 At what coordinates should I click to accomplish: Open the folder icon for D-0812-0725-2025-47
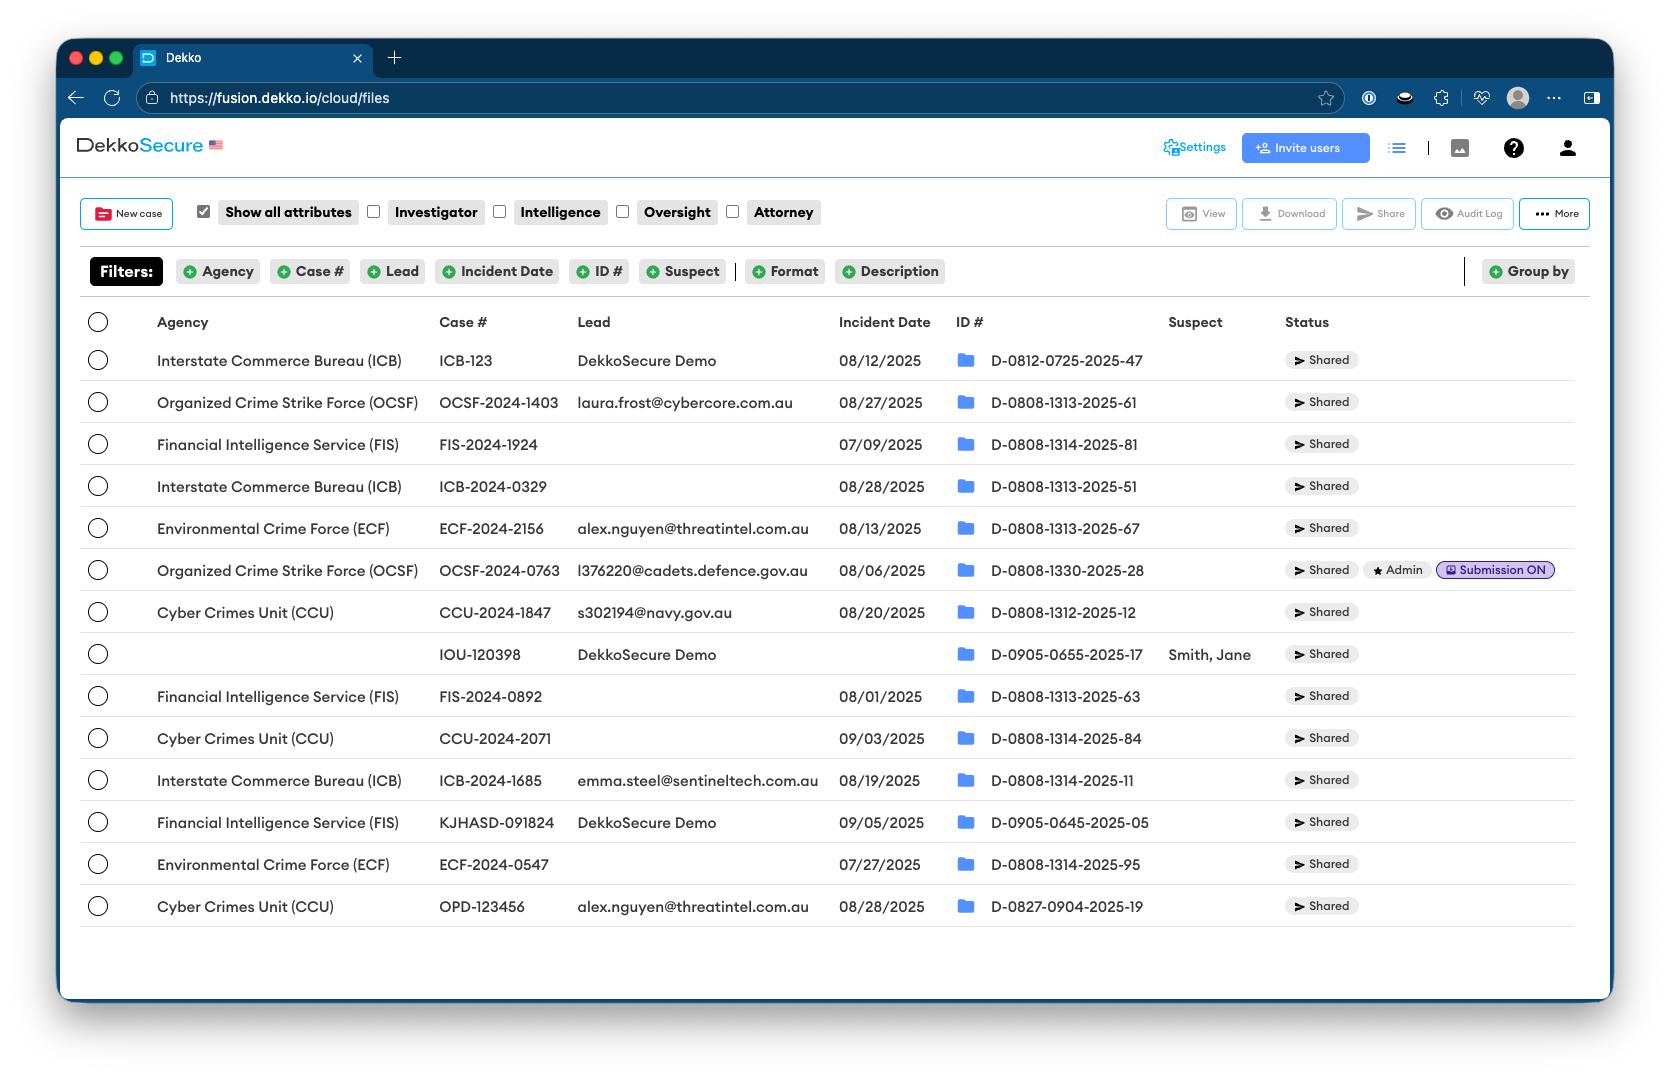click(966, 360)
